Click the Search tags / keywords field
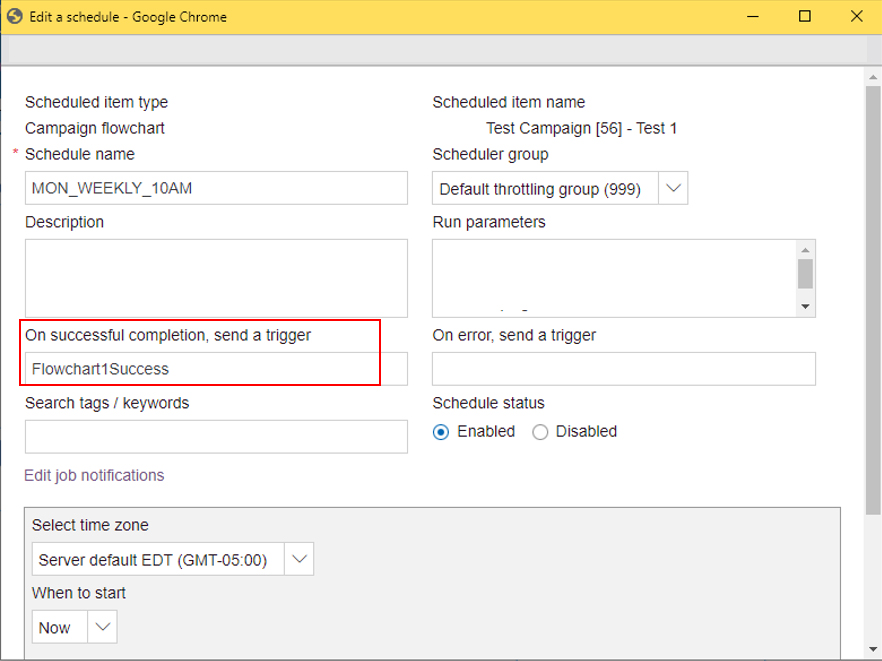 coord(216,437)
